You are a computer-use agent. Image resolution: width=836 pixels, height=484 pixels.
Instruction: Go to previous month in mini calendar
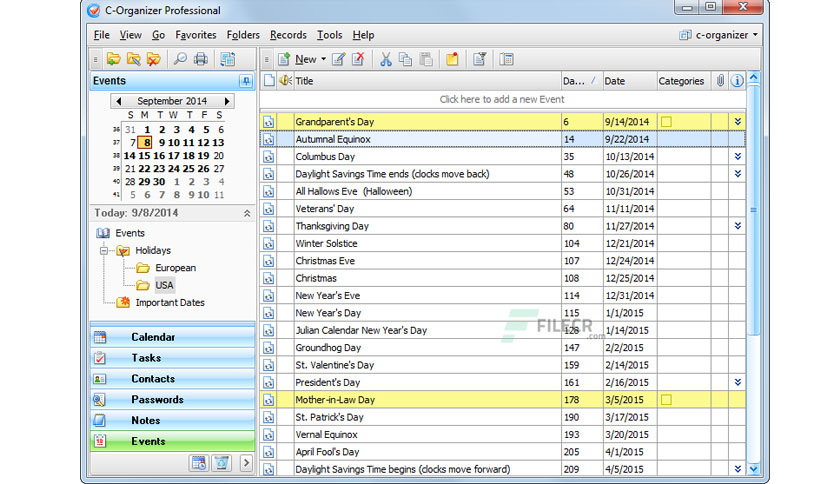pos(118,101)
